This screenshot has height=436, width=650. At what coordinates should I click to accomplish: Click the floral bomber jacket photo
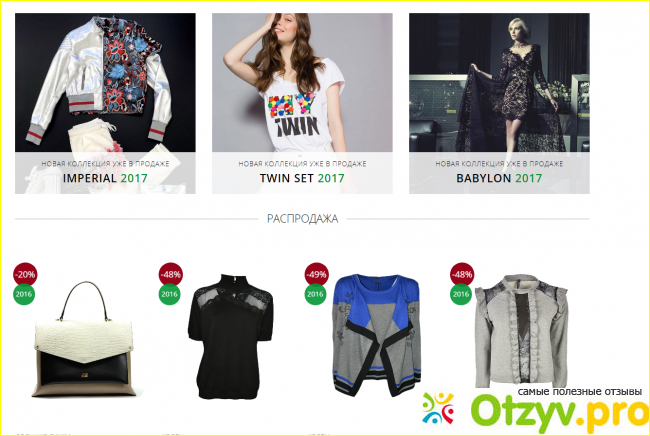click(105, 82)
